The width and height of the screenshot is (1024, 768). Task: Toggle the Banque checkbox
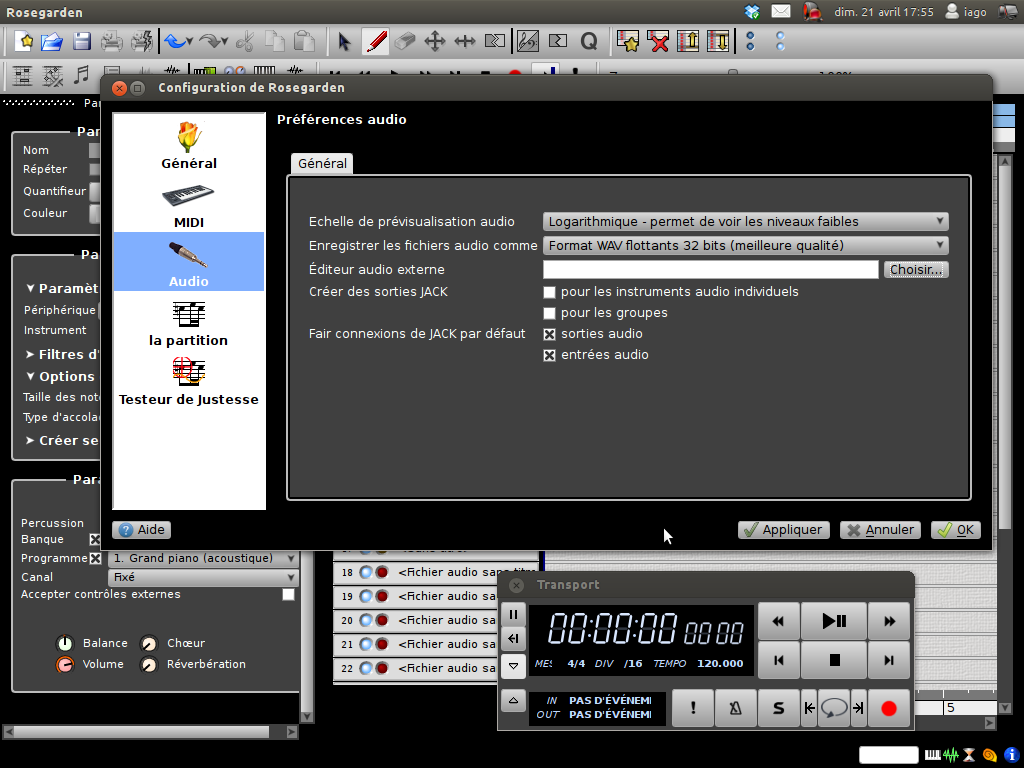click(95, 539)
